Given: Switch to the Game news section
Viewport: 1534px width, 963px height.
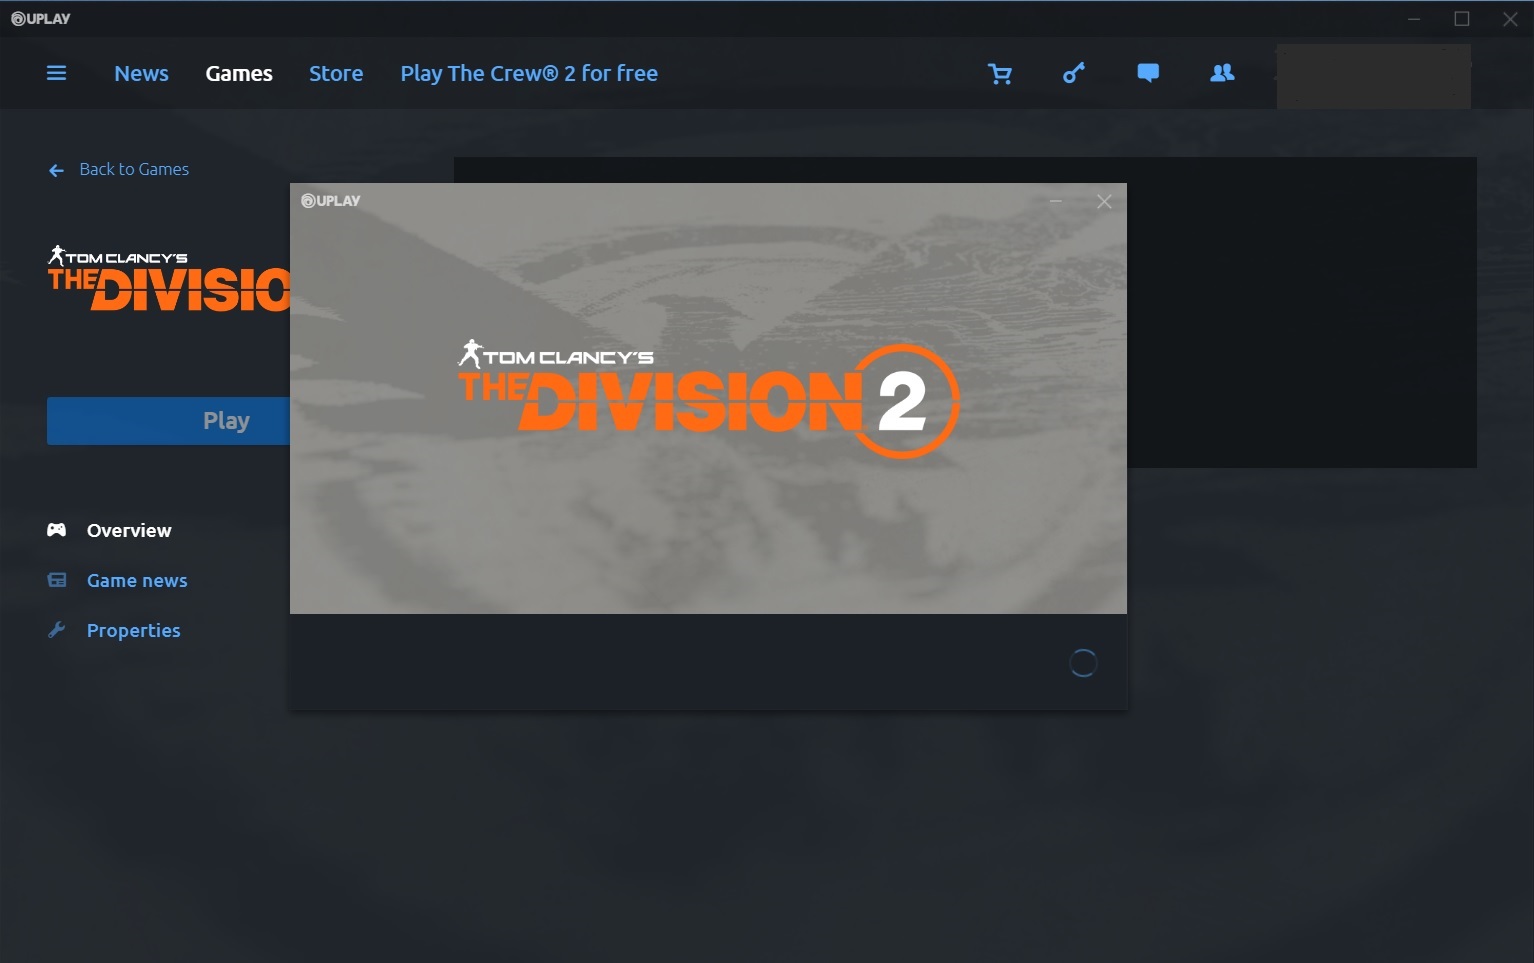Looking at the screenshot, I should [x=136, y=580].
